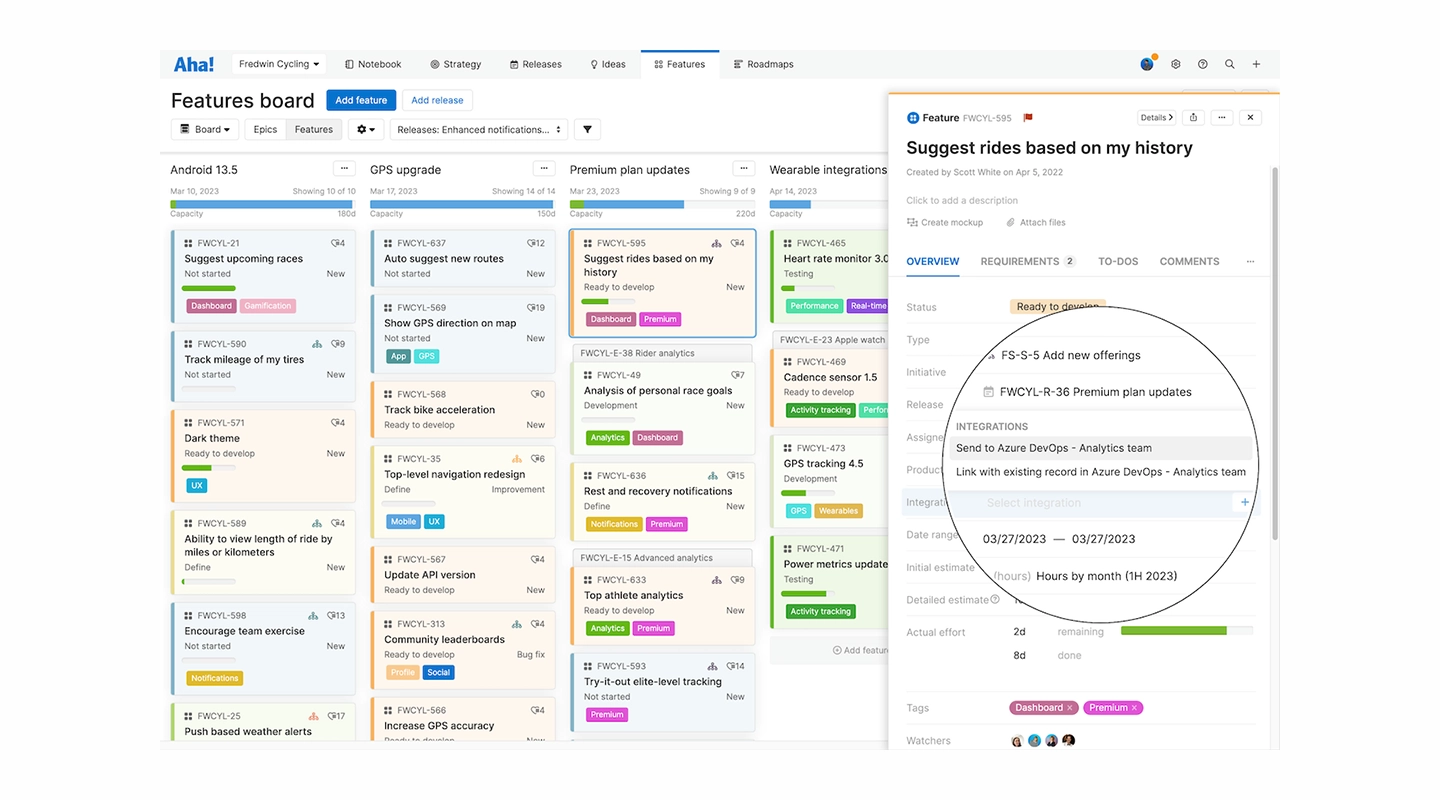
Task: Open GPS upgrade column more options
Action: [x=543, y=169]
